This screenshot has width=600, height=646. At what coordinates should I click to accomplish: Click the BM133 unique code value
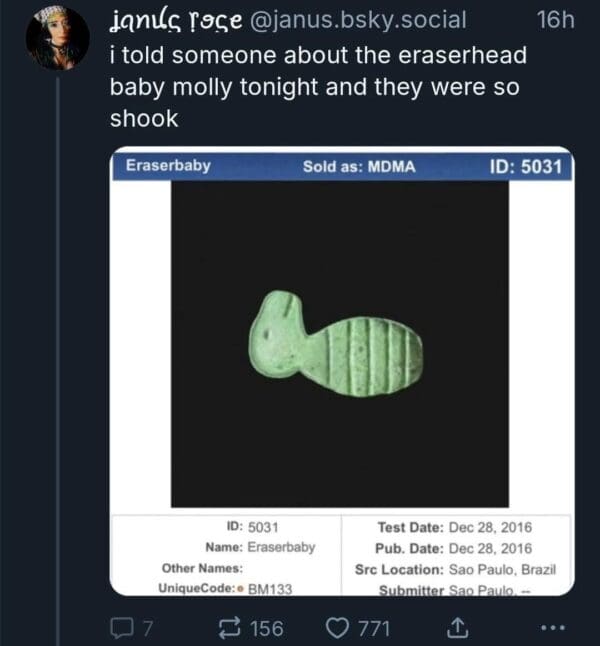[x=269, y=589]
